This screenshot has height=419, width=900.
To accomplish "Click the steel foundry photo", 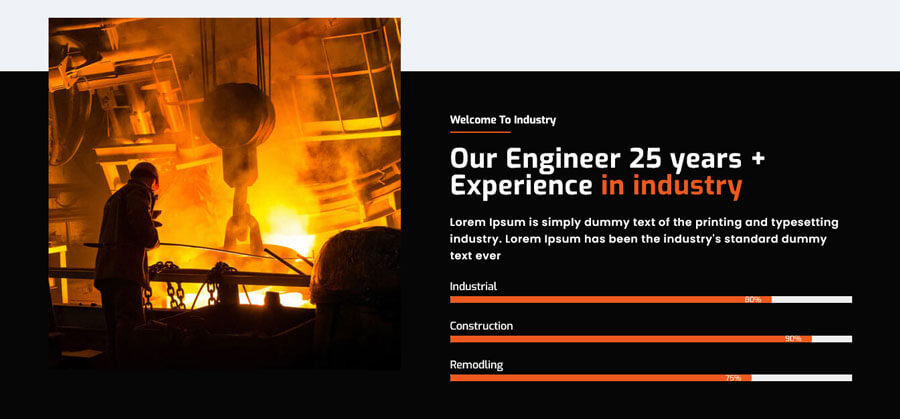I will pos(224,193).
